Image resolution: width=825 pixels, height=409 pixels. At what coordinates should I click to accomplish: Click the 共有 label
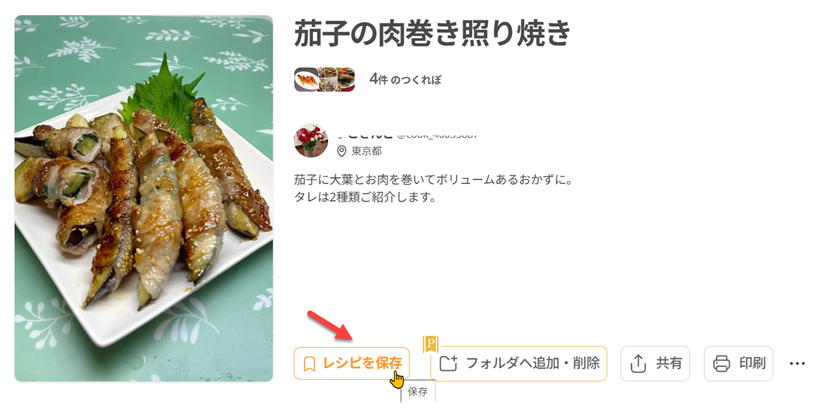pos(669,363)
